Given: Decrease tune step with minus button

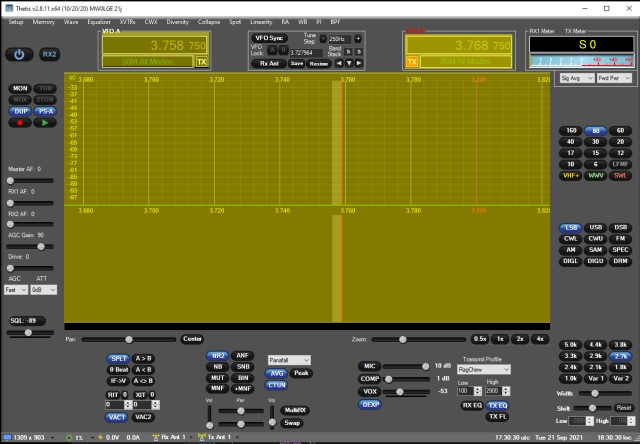Looking at the screenshot, I should (x=323, y=39).
